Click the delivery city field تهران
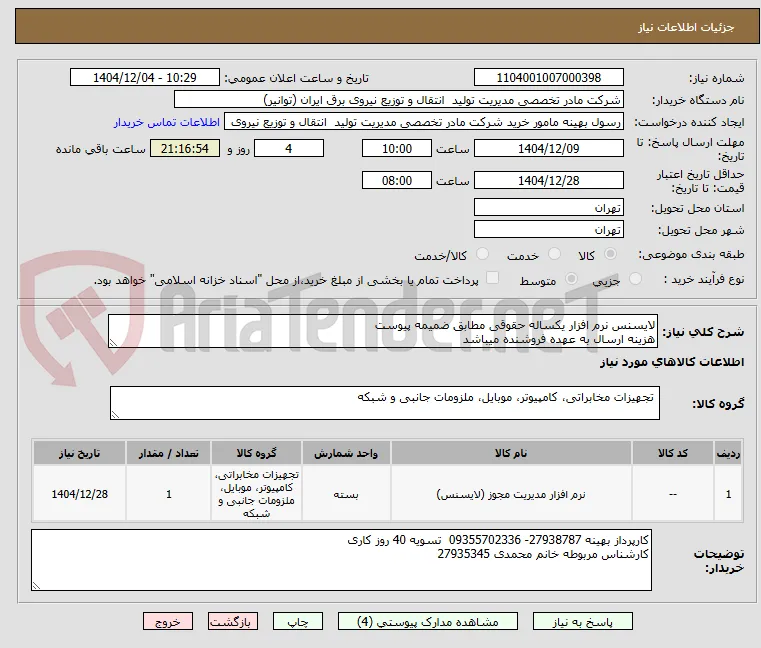761x648 pixels. point(549,230)
